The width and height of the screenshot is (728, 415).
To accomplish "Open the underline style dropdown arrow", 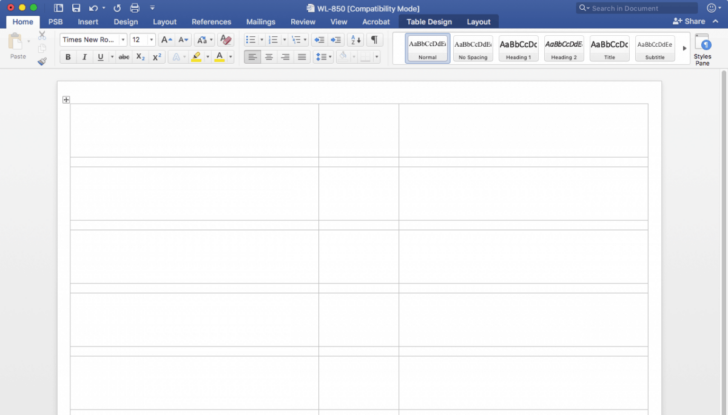I will (112, 57).
